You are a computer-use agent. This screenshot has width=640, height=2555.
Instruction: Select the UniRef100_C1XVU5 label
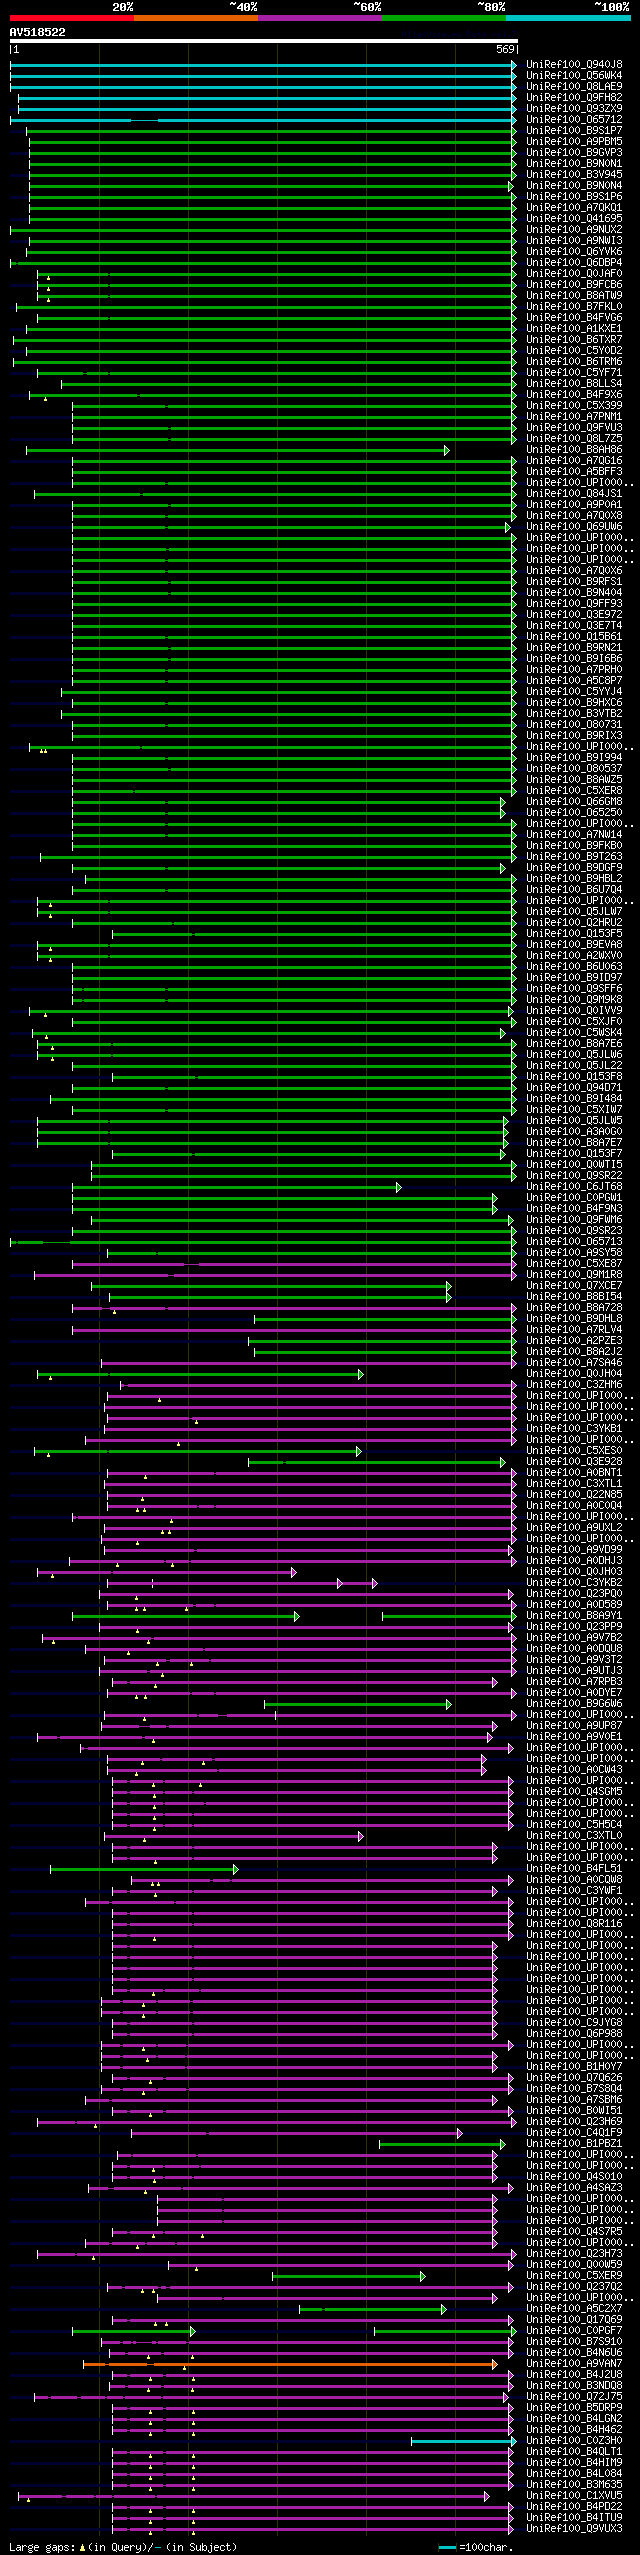[x=574, y=2496]
